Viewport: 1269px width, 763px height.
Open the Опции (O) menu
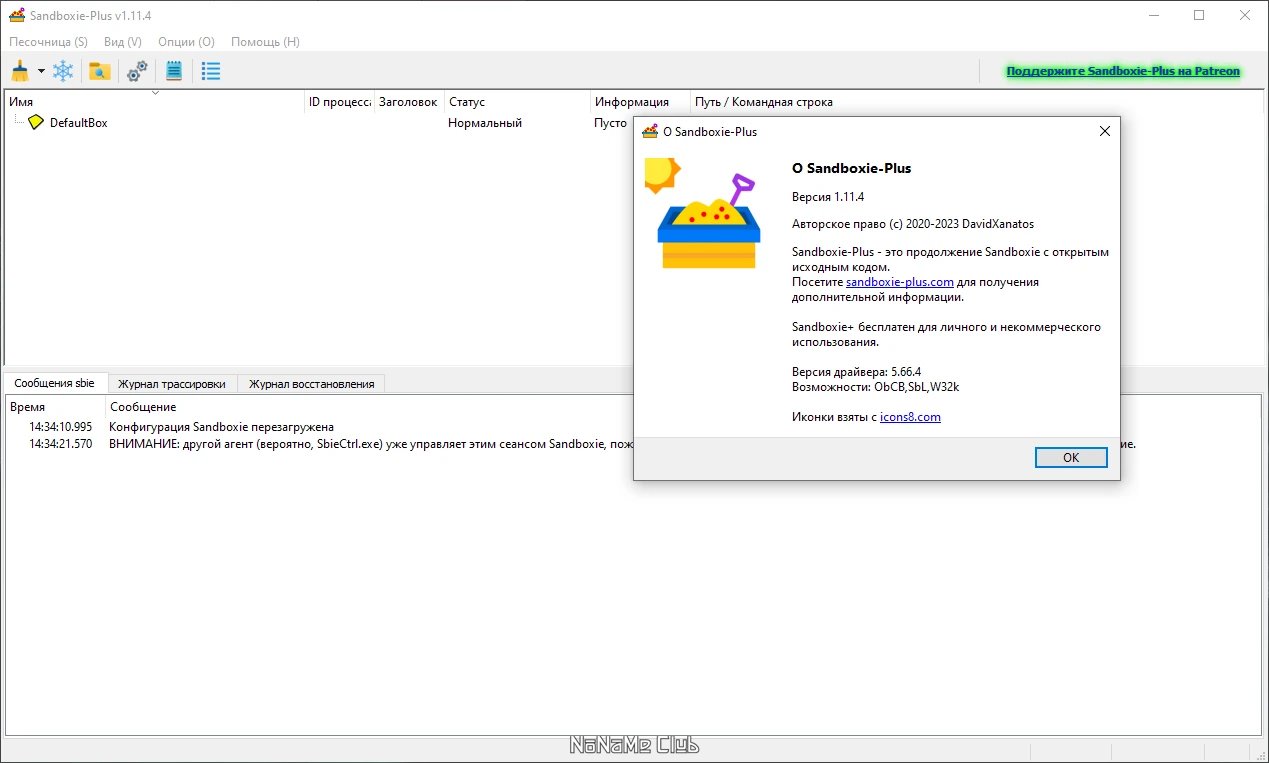186,42
